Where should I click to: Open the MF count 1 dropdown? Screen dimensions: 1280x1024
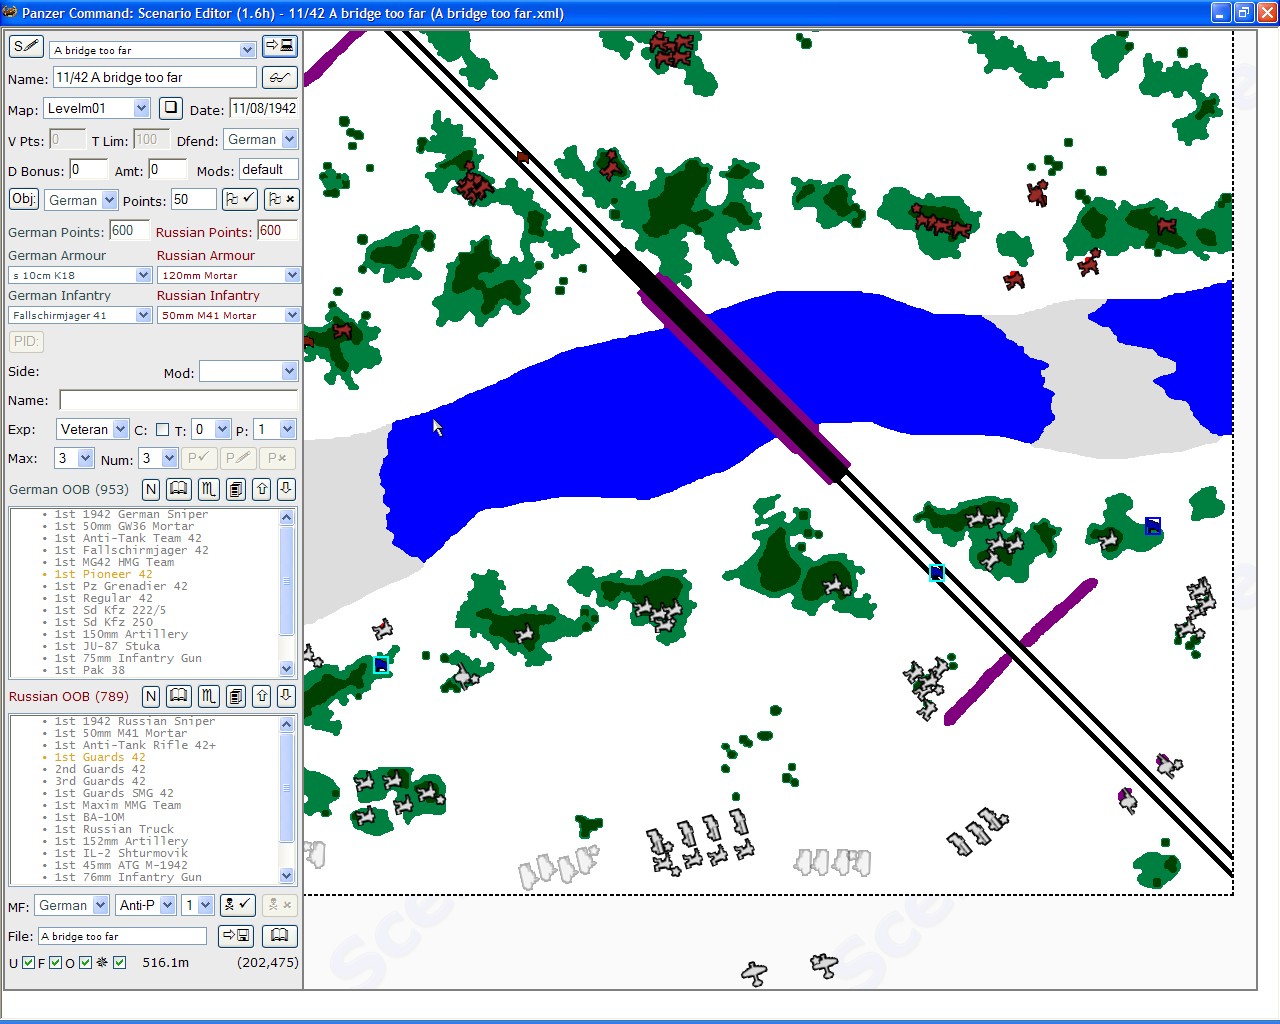coord(205,905)
